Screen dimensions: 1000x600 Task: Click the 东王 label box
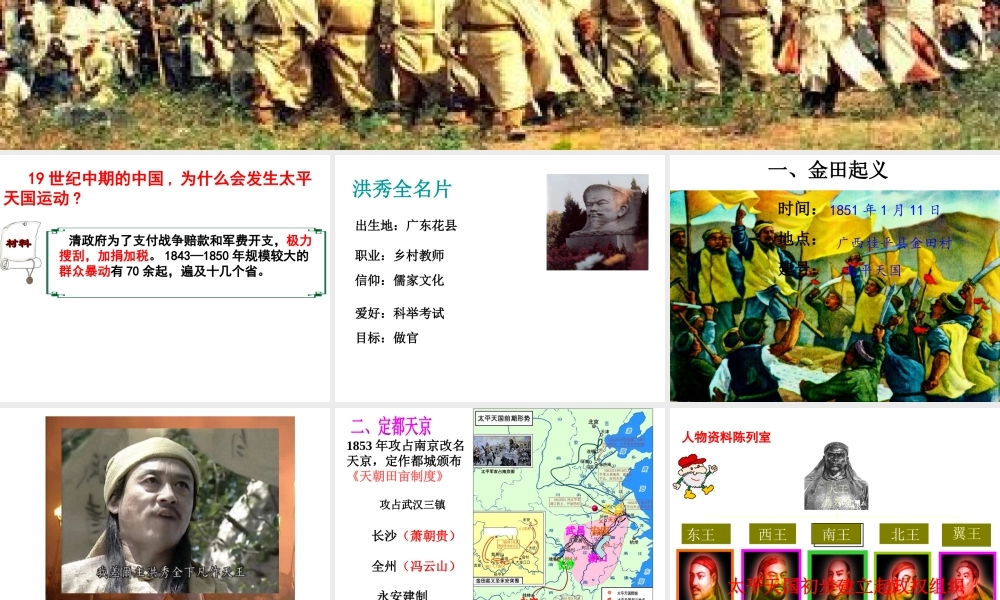tap(706, 534)
